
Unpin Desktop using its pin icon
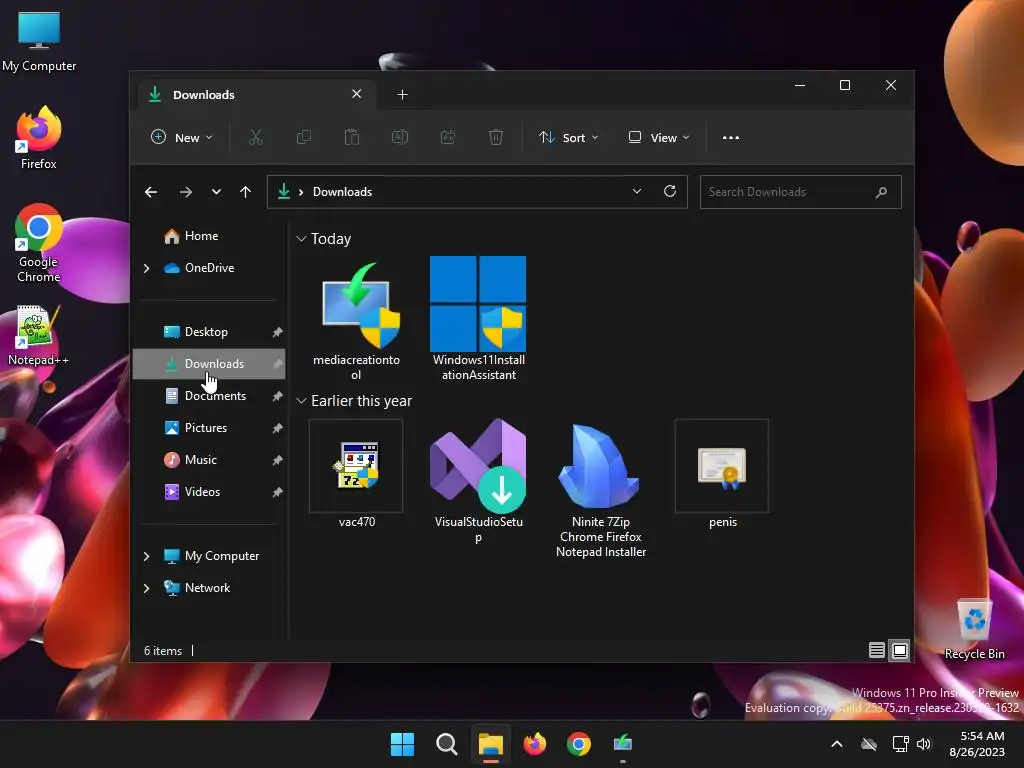277,332
